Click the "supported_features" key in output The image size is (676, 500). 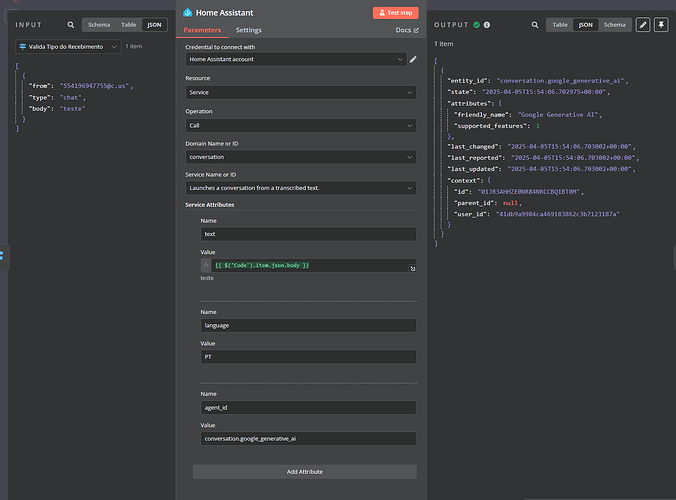[x=491, y=126]
